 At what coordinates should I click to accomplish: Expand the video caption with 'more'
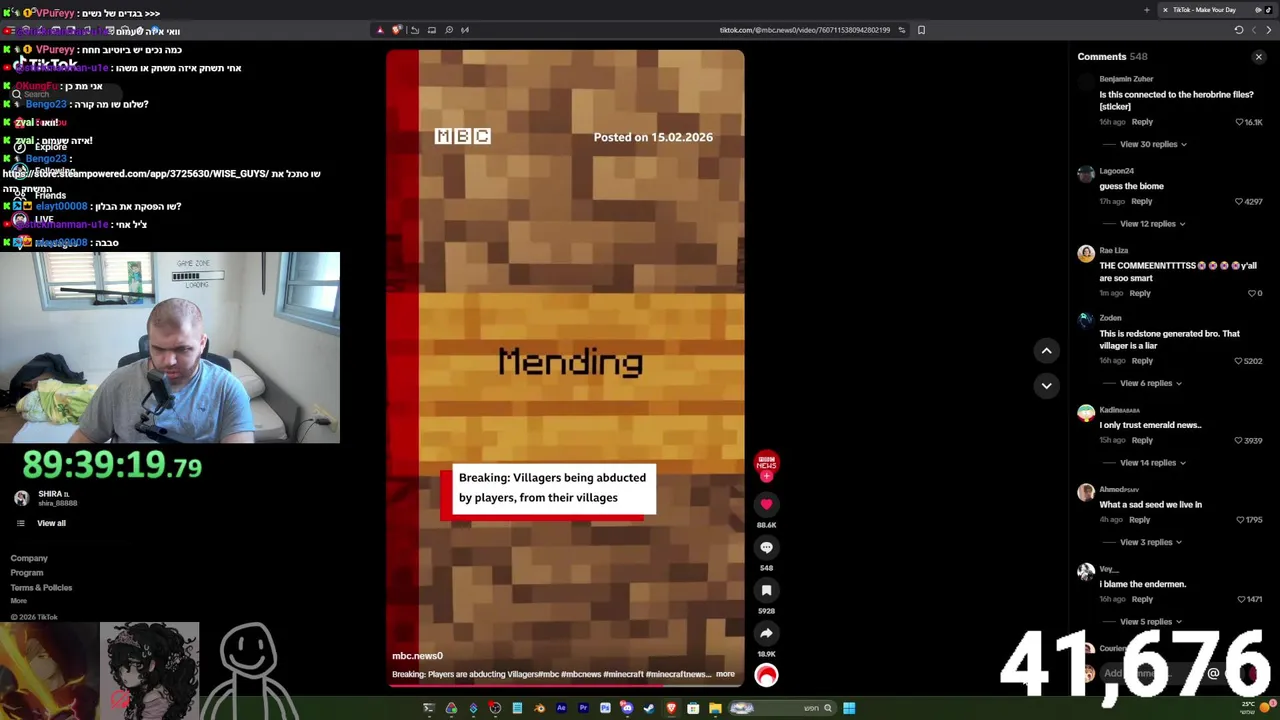tap(725, 674)
